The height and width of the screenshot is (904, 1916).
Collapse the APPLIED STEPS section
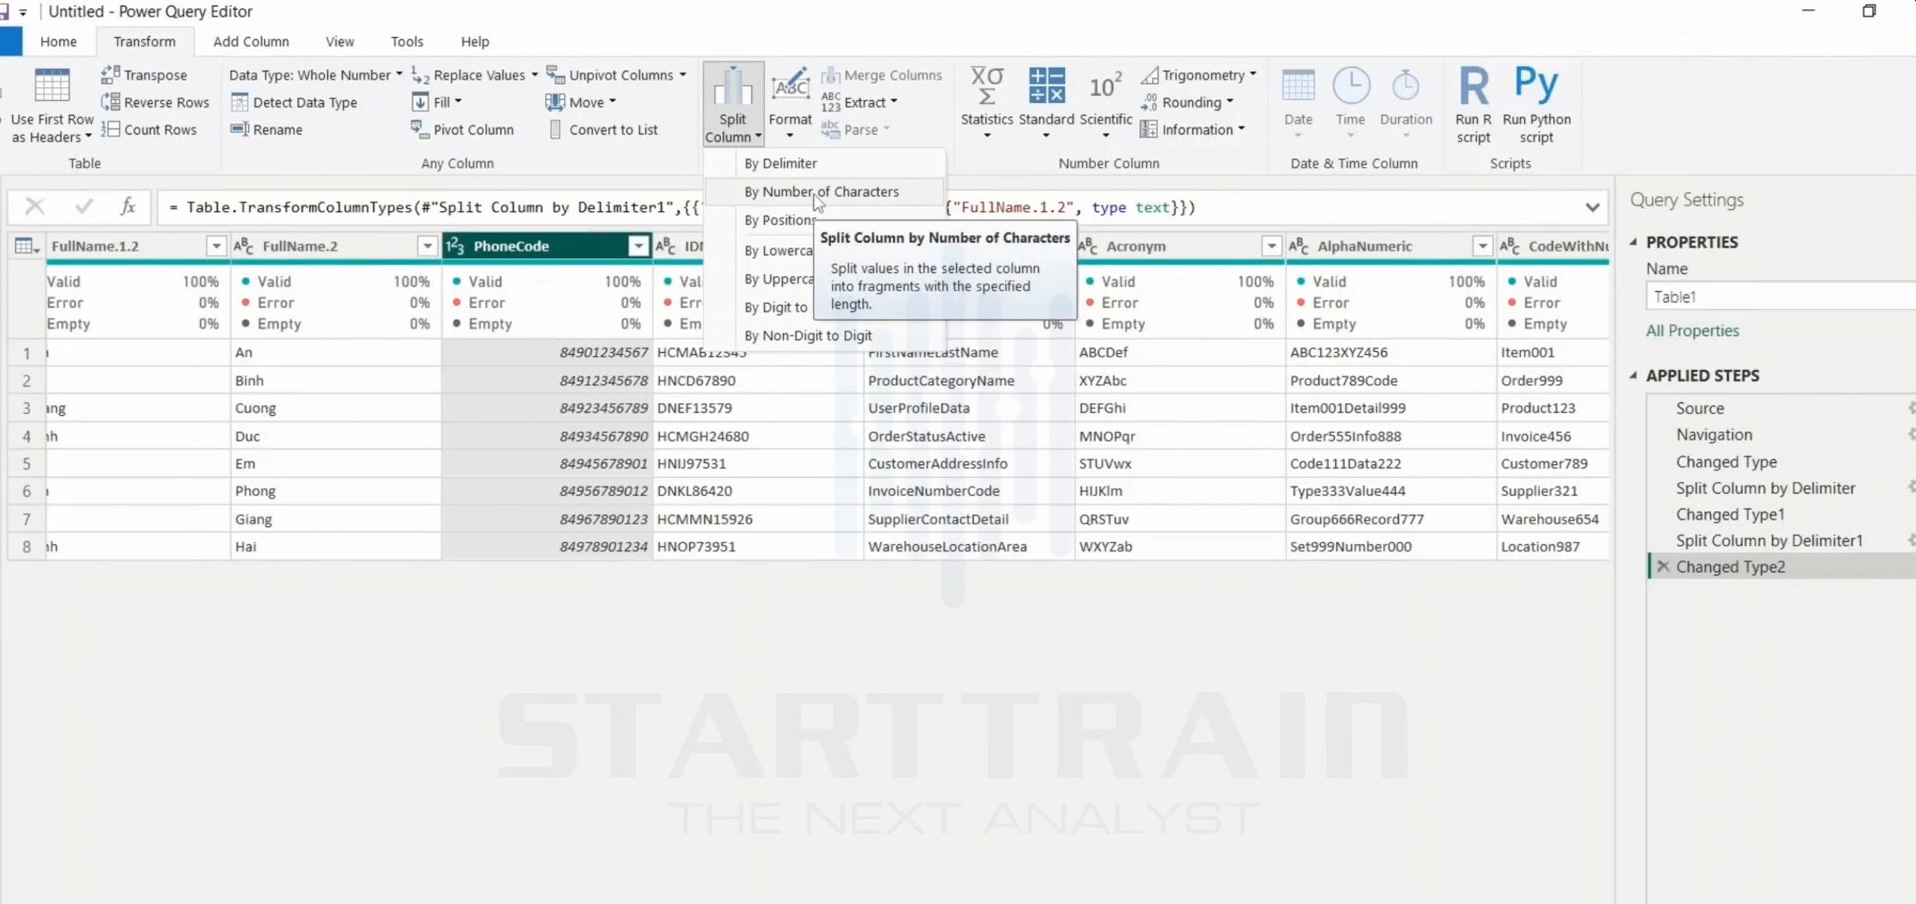pos(1633,376)
